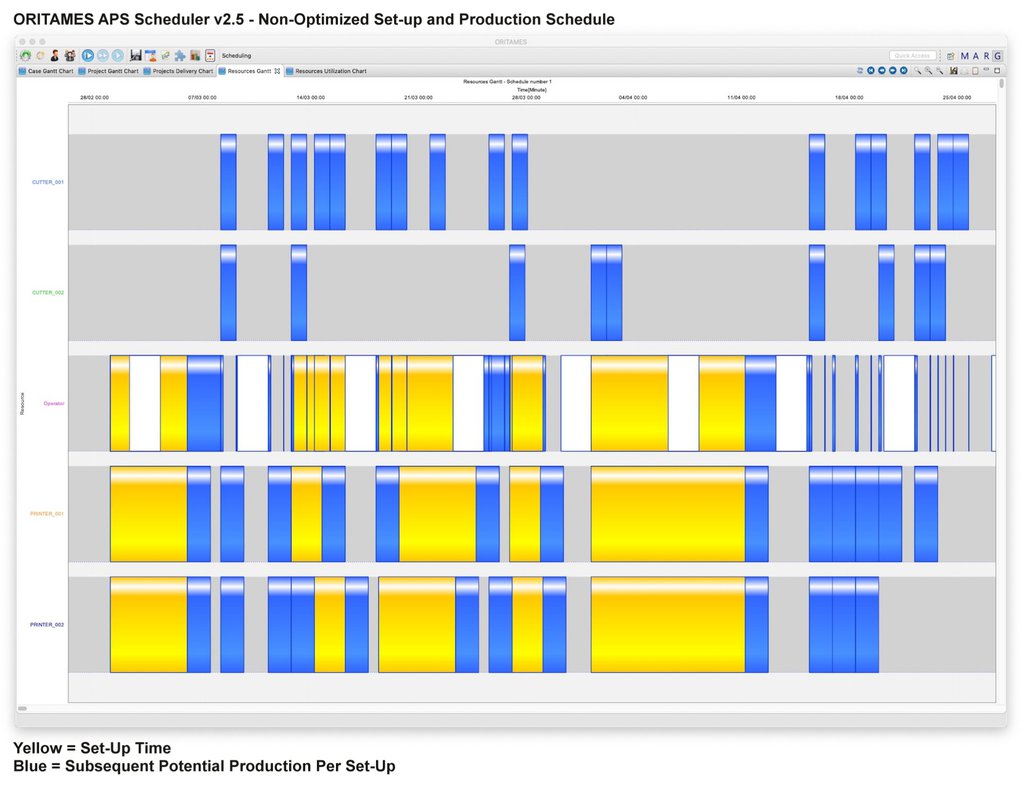
Task: Open the group of people team icon
Action: [x=70, y=56]
